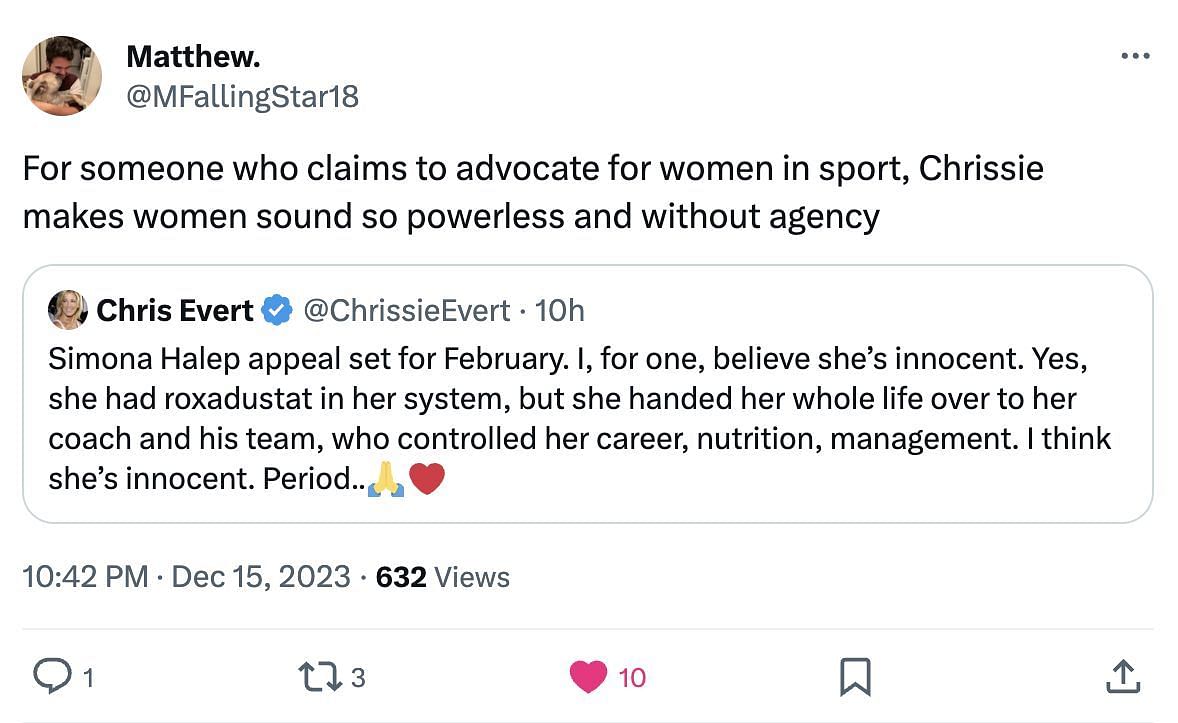The image size is (1178, 723).
Task: Click Chris Evert's small avatar
Action: click(68, 311)
